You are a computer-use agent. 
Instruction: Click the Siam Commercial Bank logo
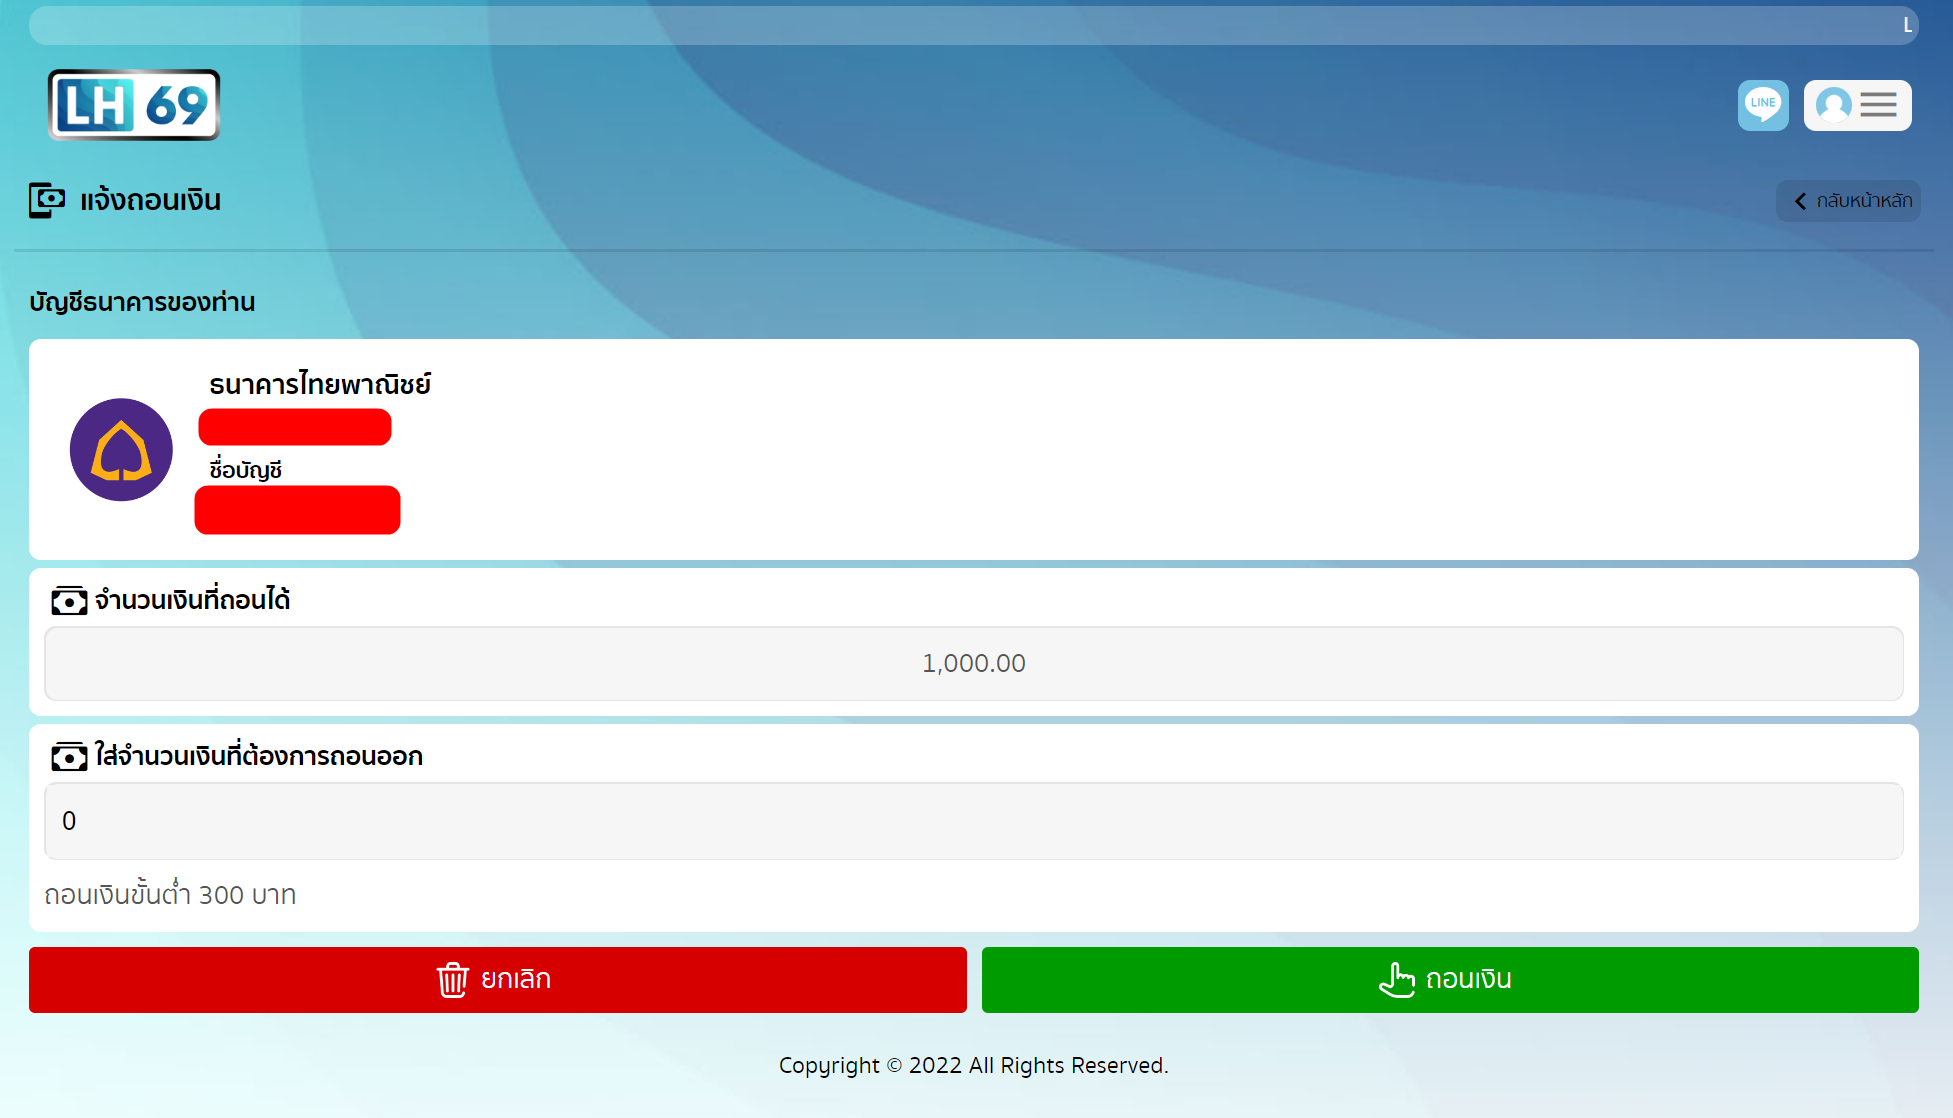click(121, 450)
